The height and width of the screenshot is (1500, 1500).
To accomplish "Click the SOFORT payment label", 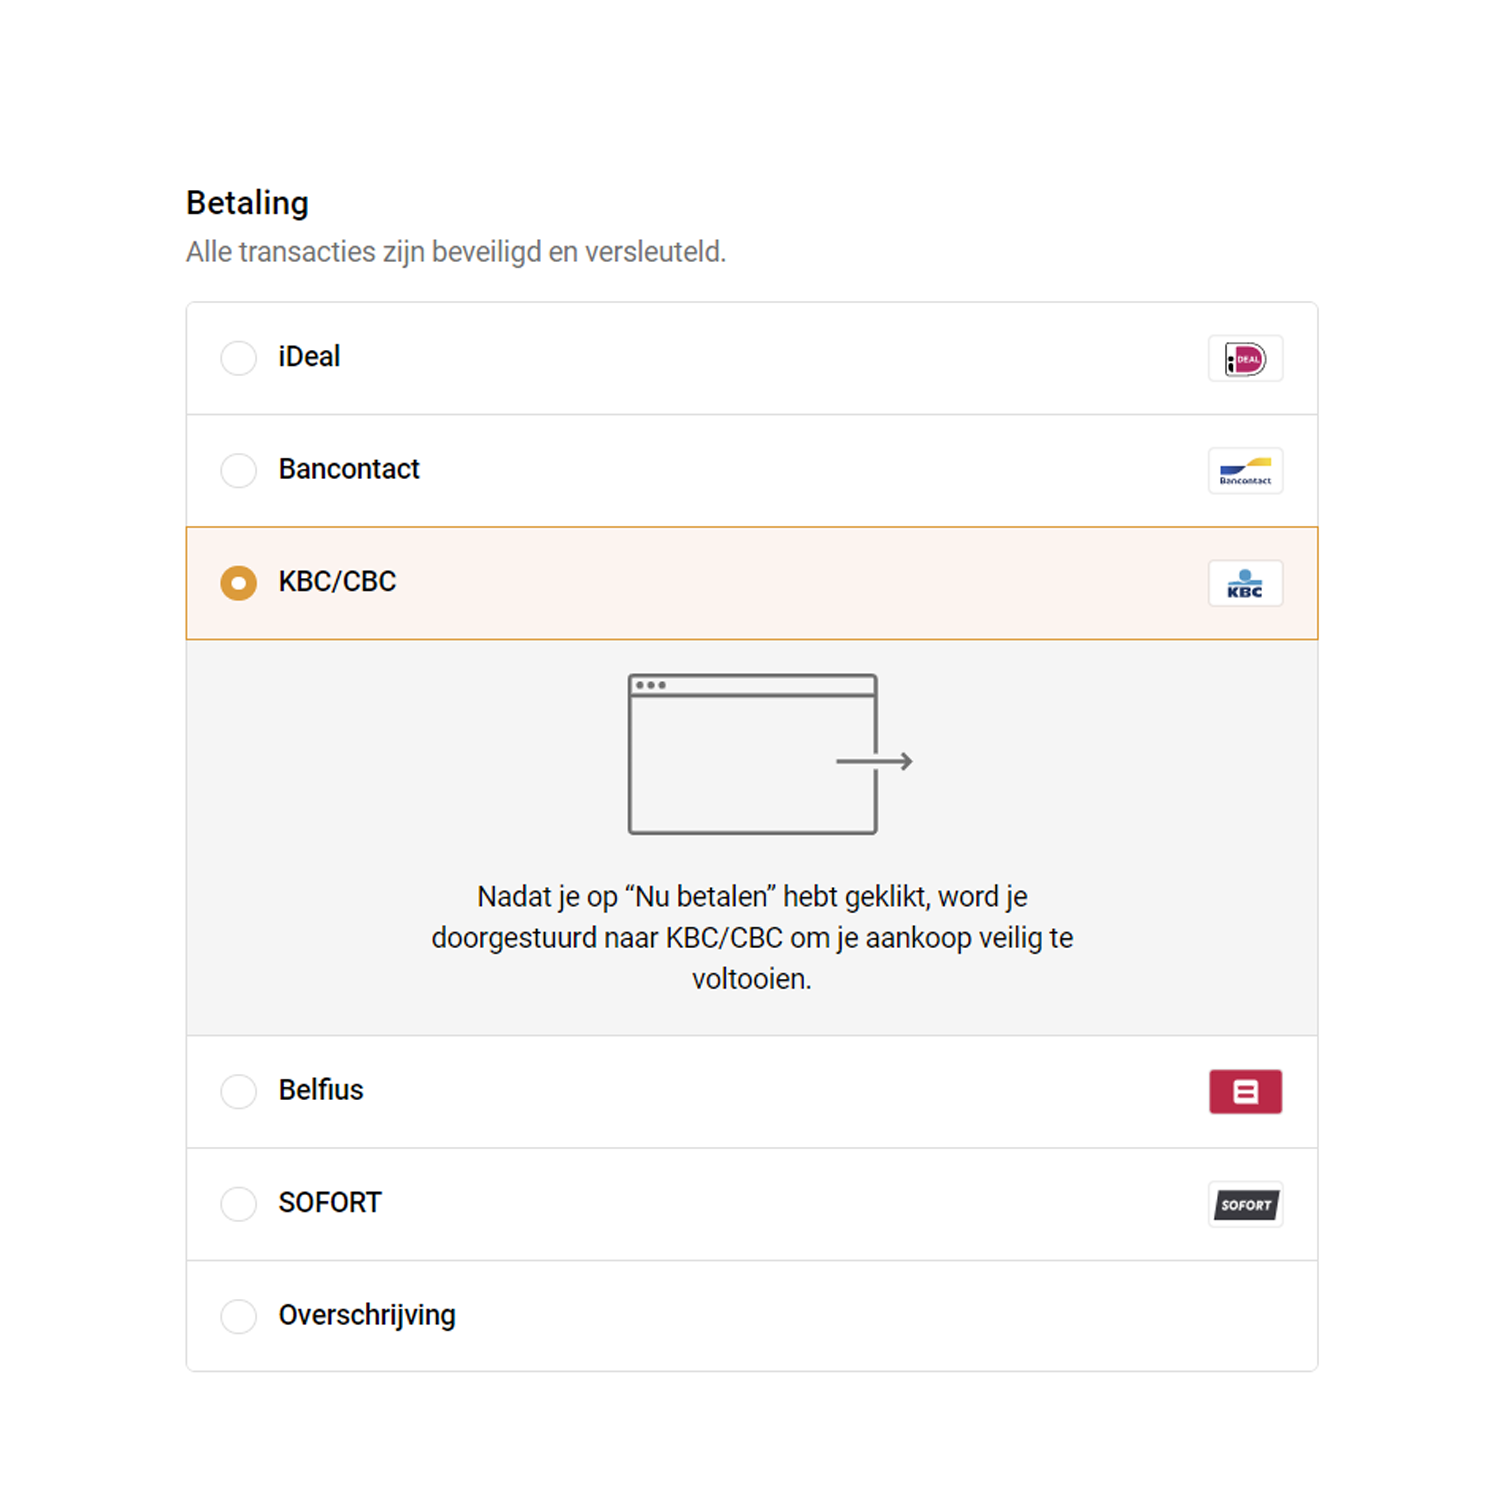I will (x=330, y=1203).
